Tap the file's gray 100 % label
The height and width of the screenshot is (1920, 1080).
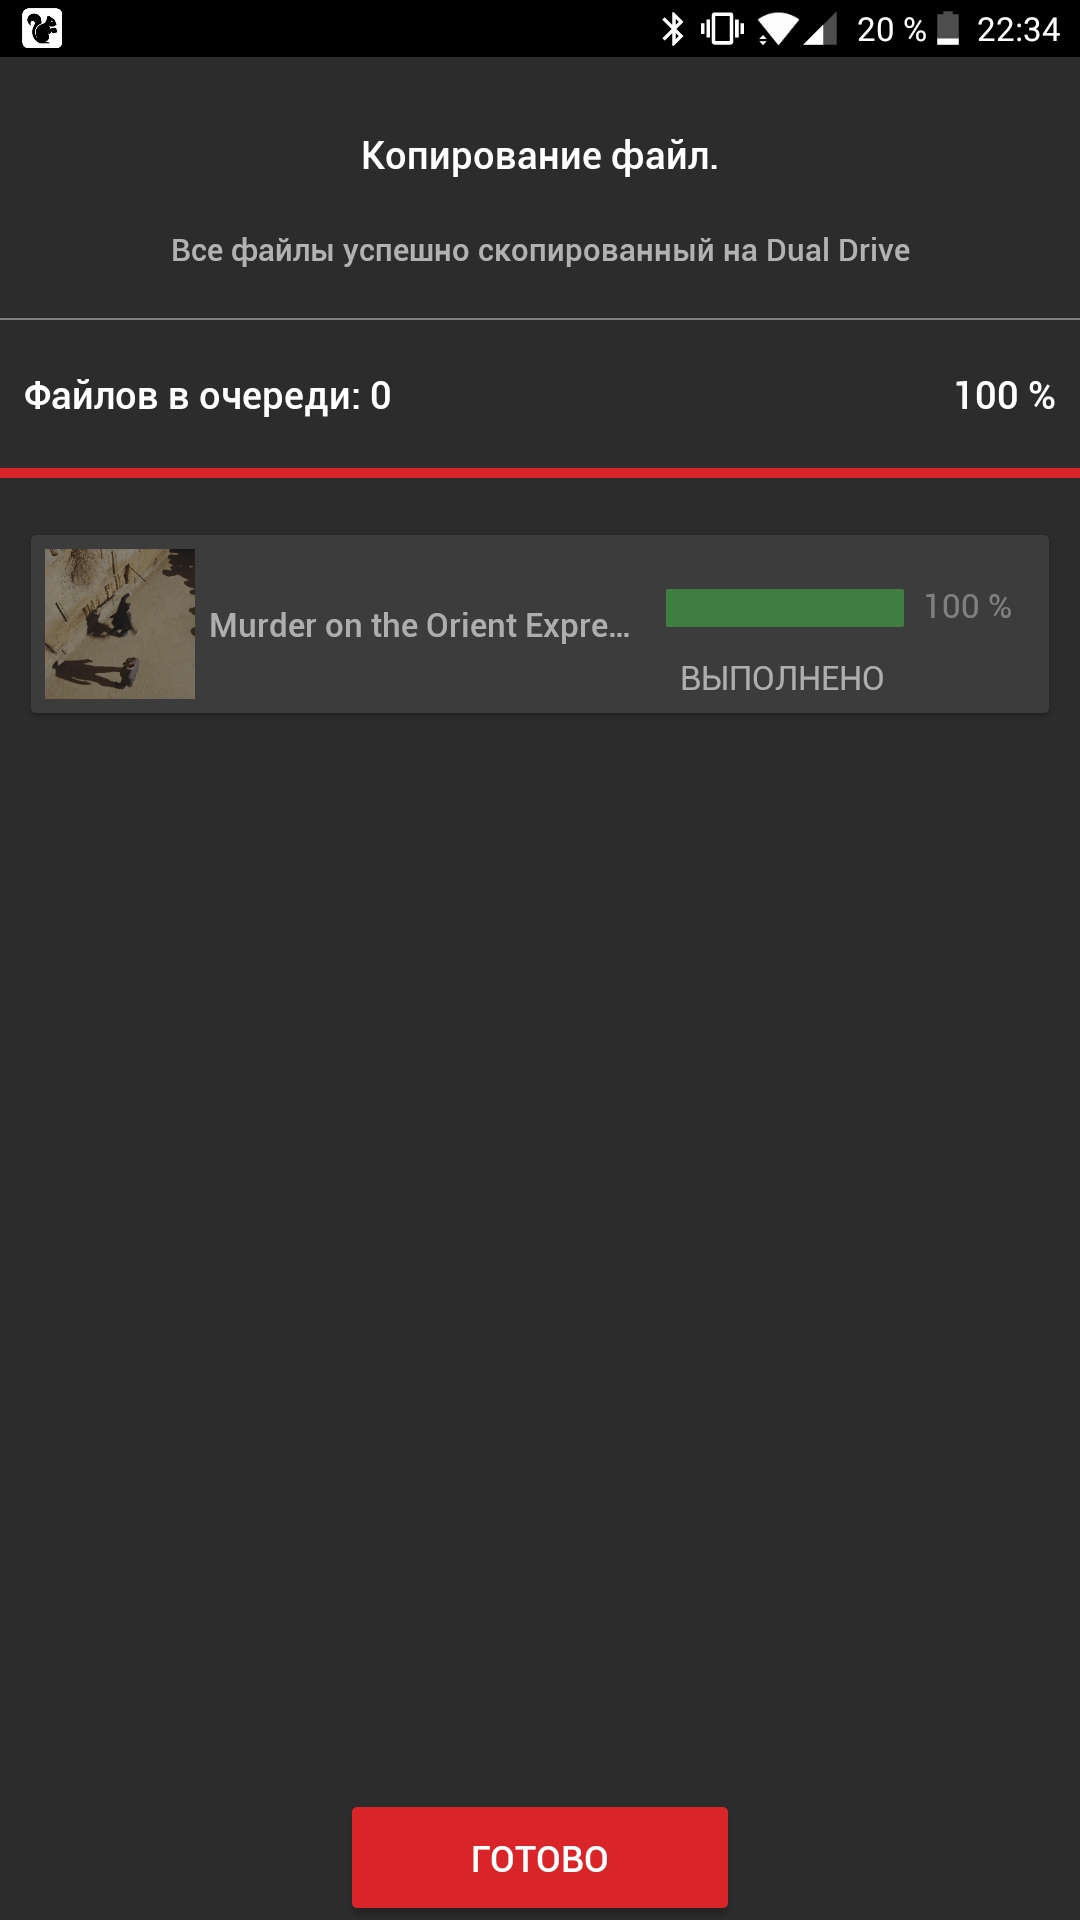[967, 607]
